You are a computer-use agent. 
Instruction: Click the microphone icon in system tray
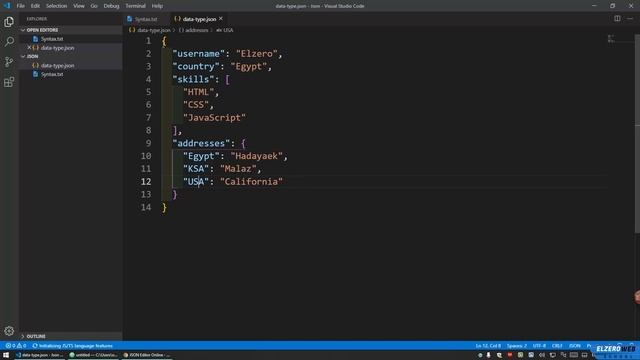(489, 355)
